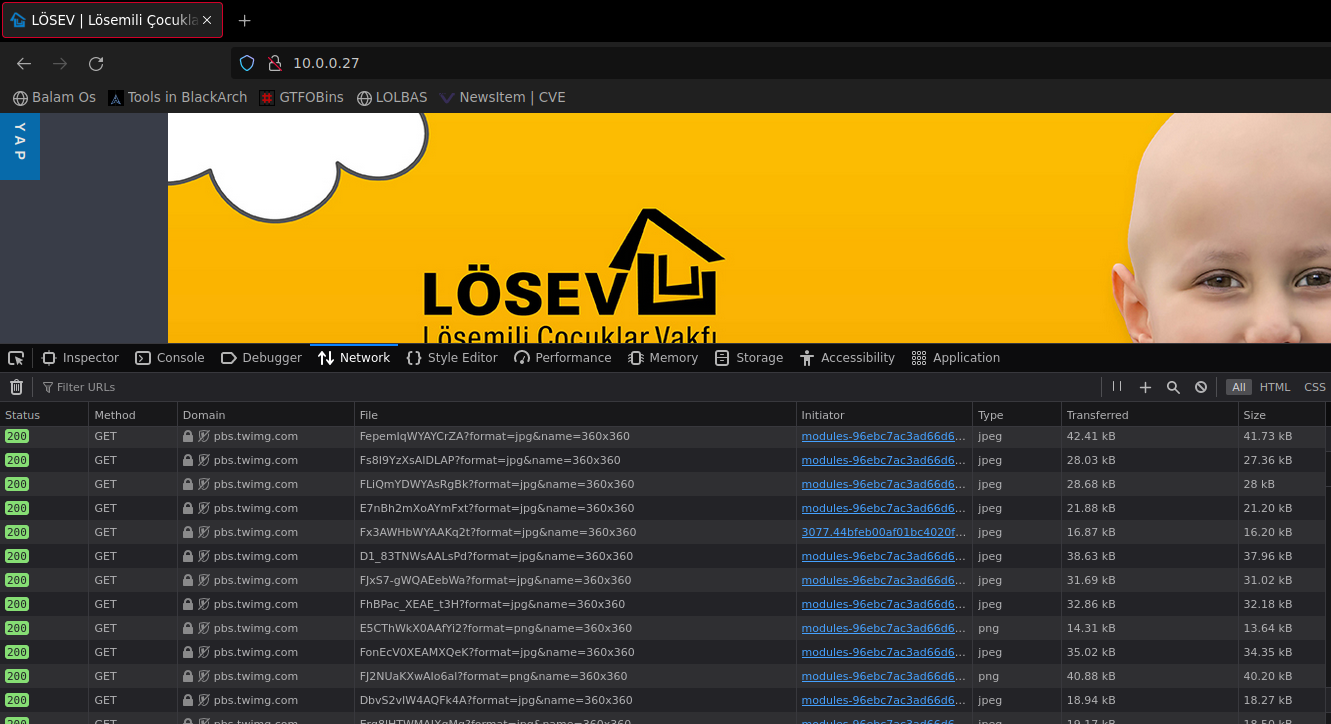Toggle the All request type filter

coord(1239,387)
